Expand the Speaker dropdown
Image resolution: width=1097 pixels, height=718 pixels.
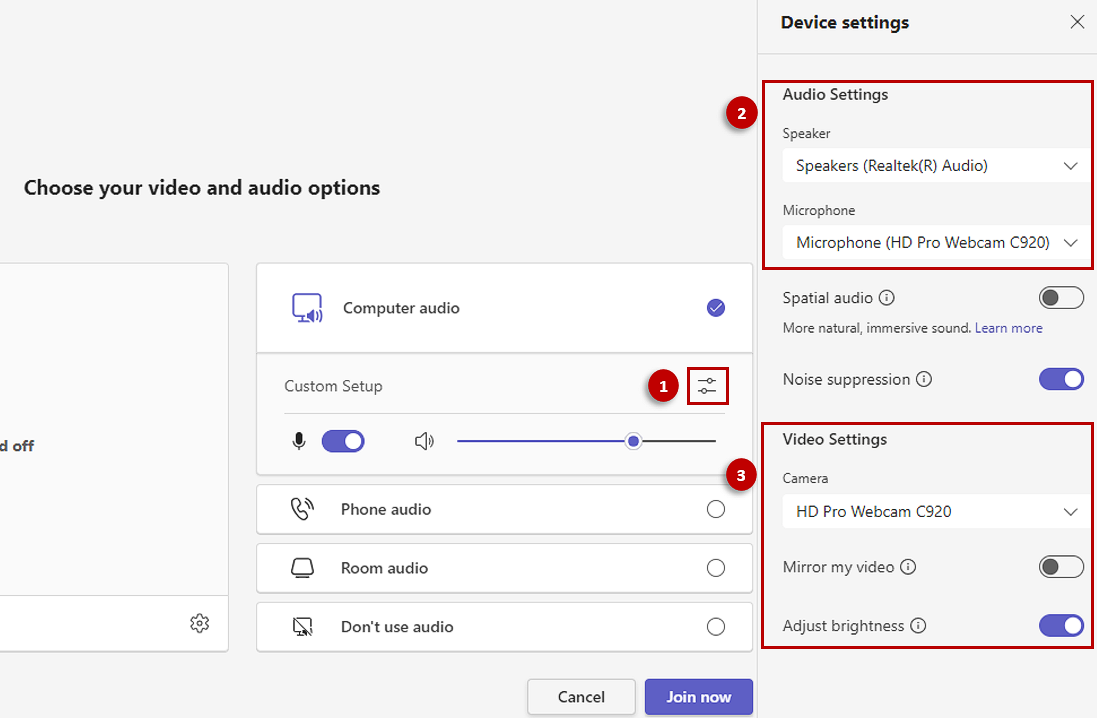935,166
